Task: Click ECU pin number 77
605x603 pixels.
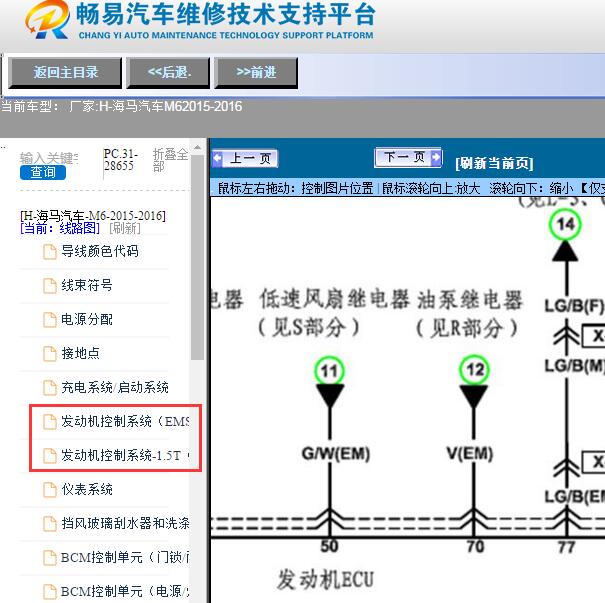Action: [x=566, y=547]
